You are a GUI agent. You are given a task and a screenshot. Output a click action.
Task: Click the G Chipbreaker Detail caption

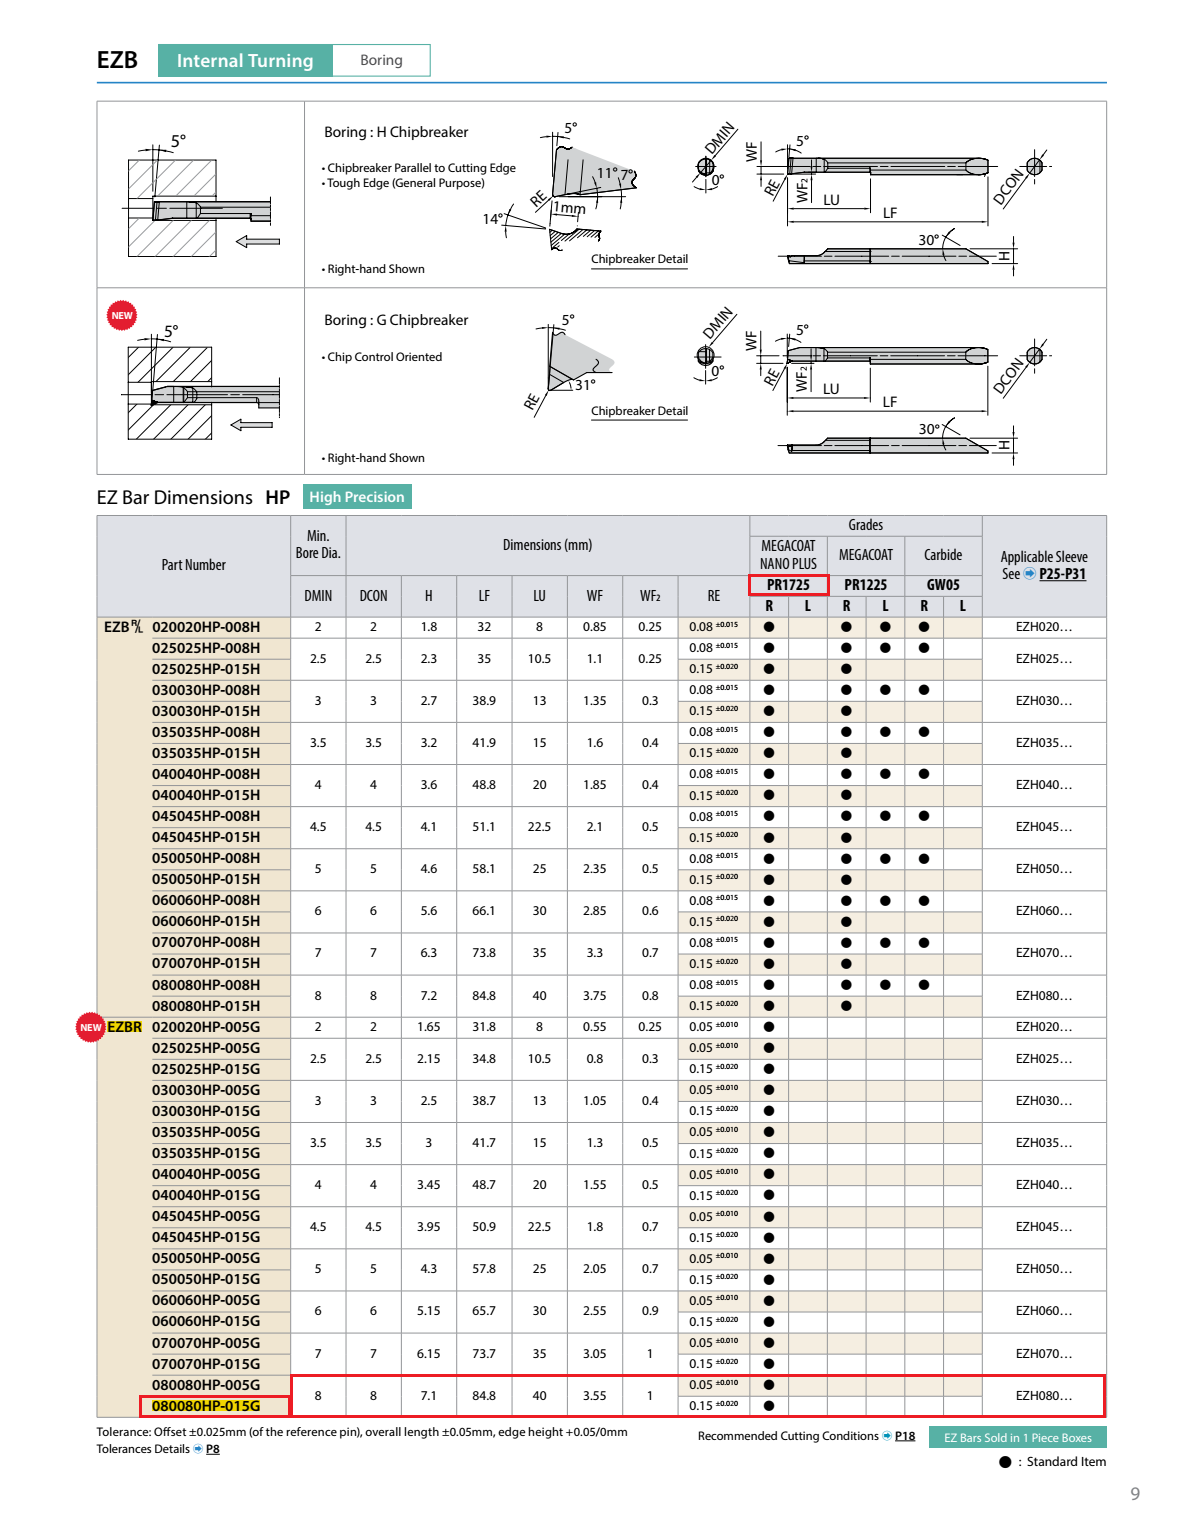pos(639,411)
